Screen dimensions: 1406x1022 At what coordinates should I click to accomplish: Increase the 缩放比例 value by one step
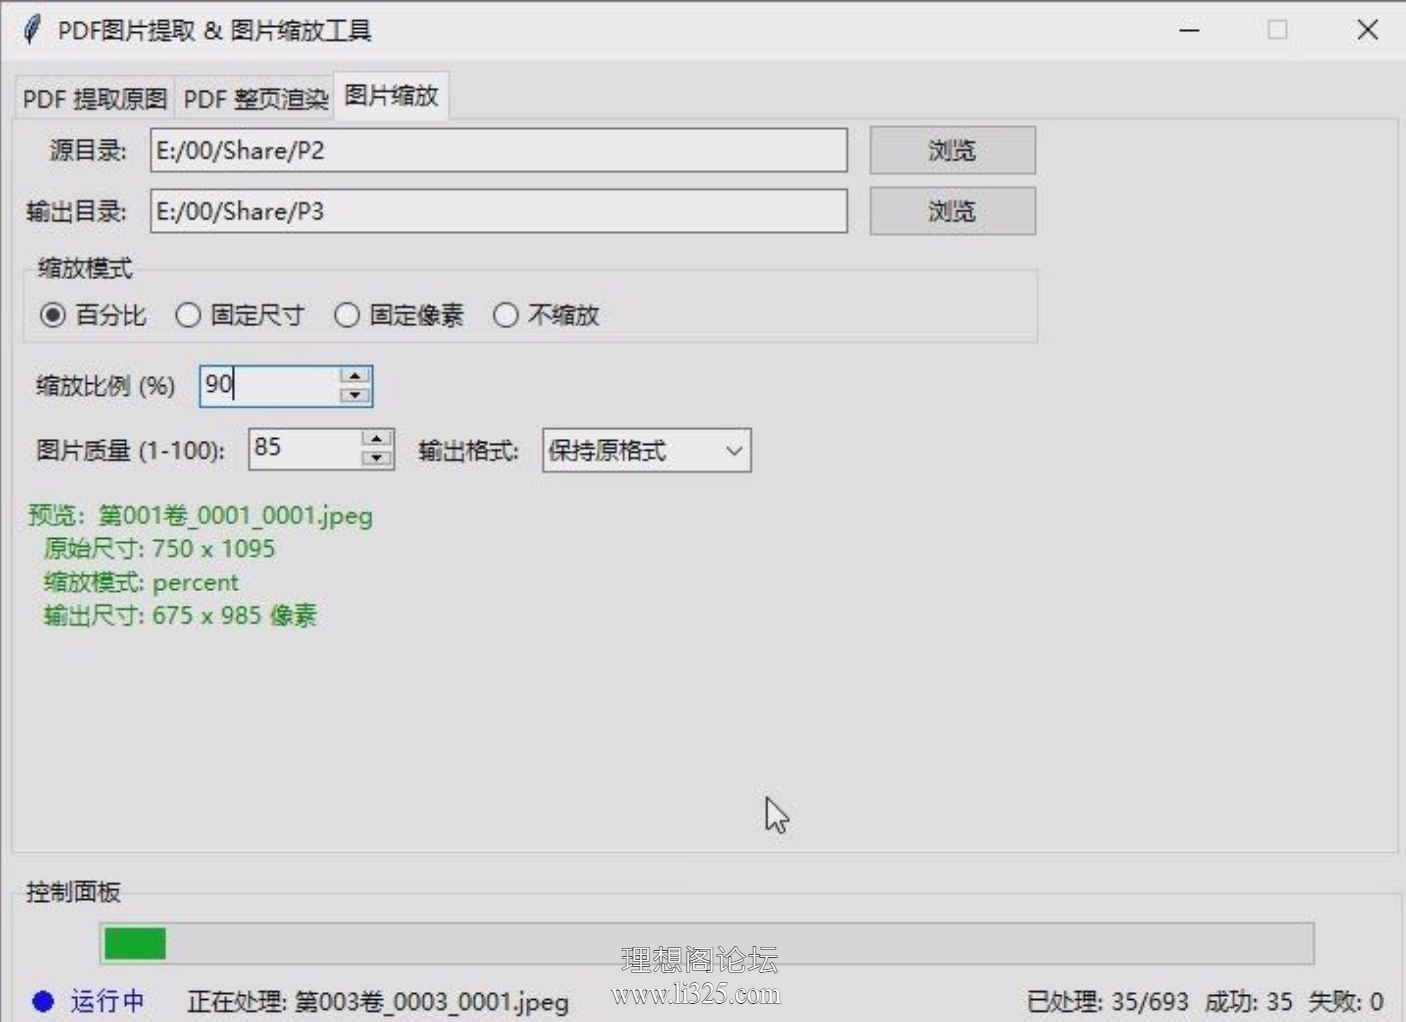pyautogui.click(x=355, y=376)
